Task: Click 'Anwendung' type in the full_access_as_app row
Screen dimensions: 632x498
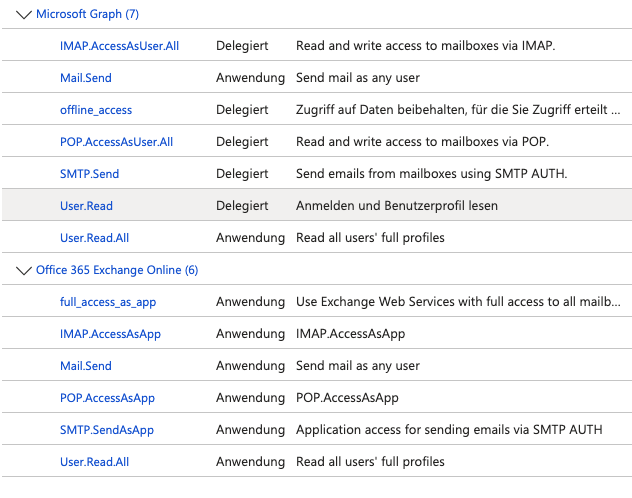Action: [251, 302]
